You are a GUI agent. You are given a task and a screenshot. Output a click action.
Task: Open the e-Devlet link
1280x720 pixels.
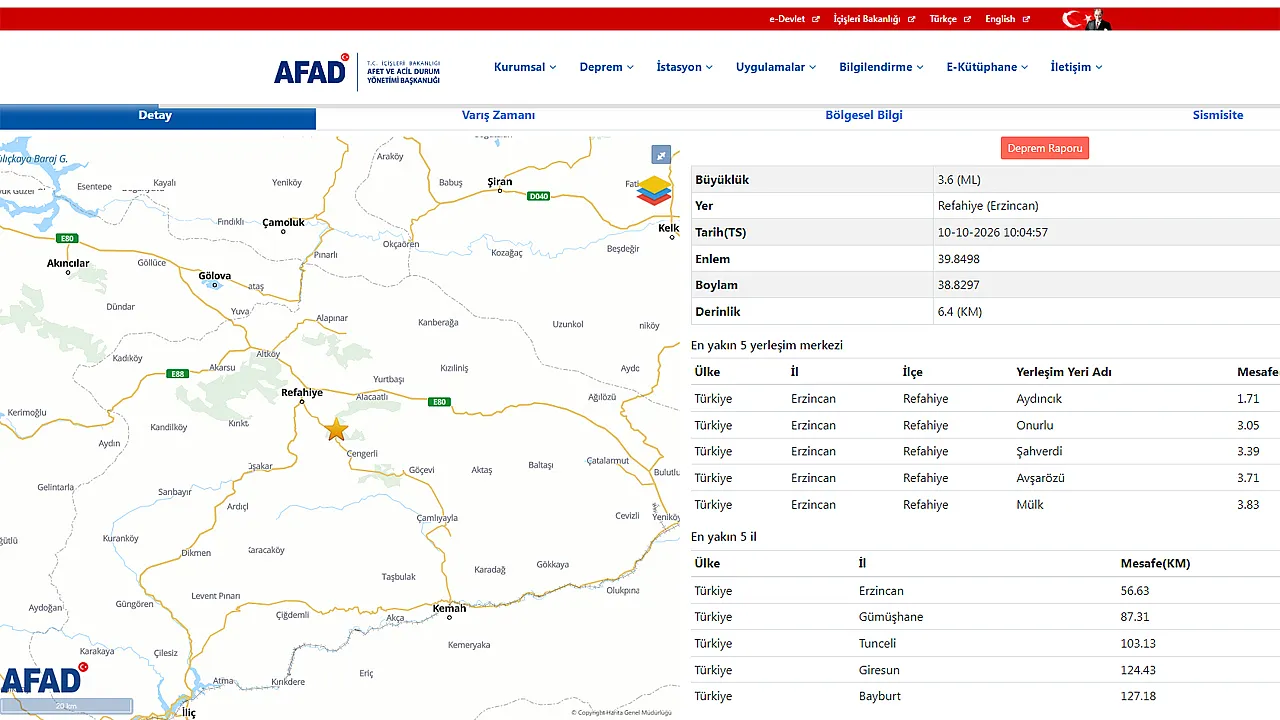point(787,19)
